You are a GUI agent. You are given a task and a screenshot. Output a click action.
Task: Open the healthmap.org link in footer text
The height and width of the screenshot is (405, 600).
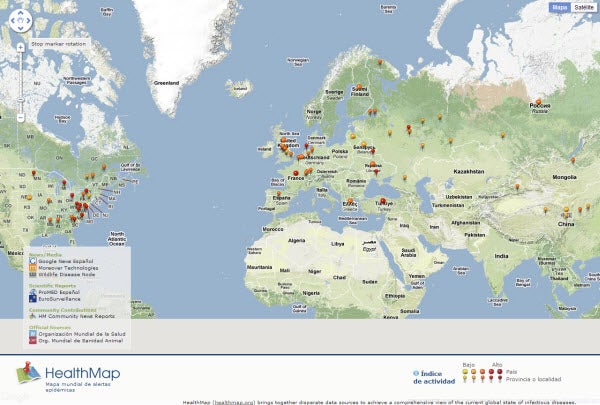233,402
